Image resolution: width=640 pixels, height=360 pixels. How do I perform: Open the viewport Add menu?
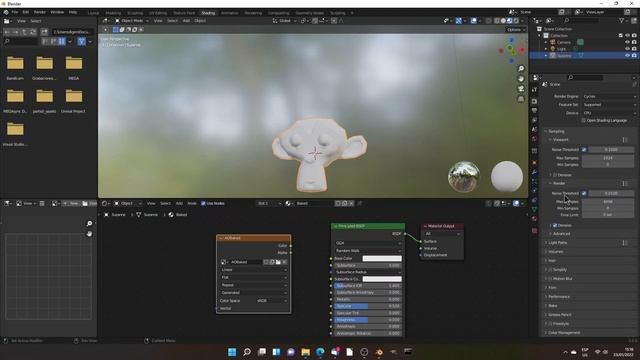[x=186, y=21]
